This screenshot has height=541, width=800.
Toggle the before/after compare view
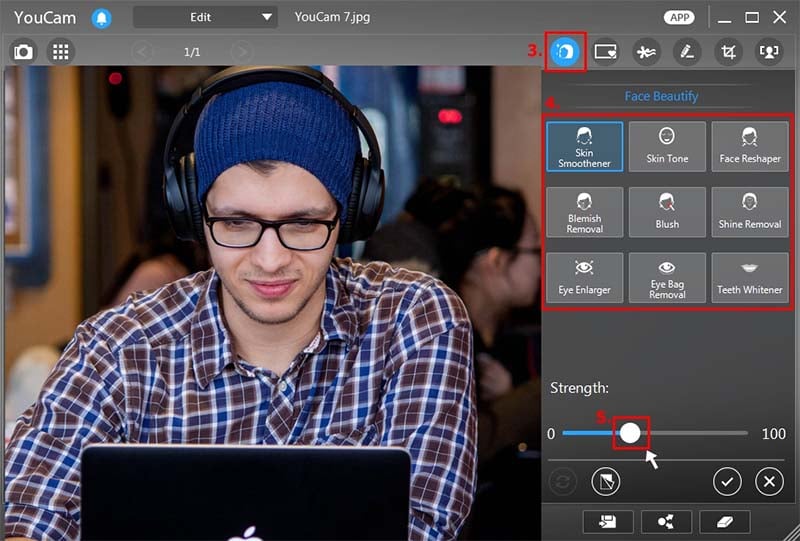(605, 482)
